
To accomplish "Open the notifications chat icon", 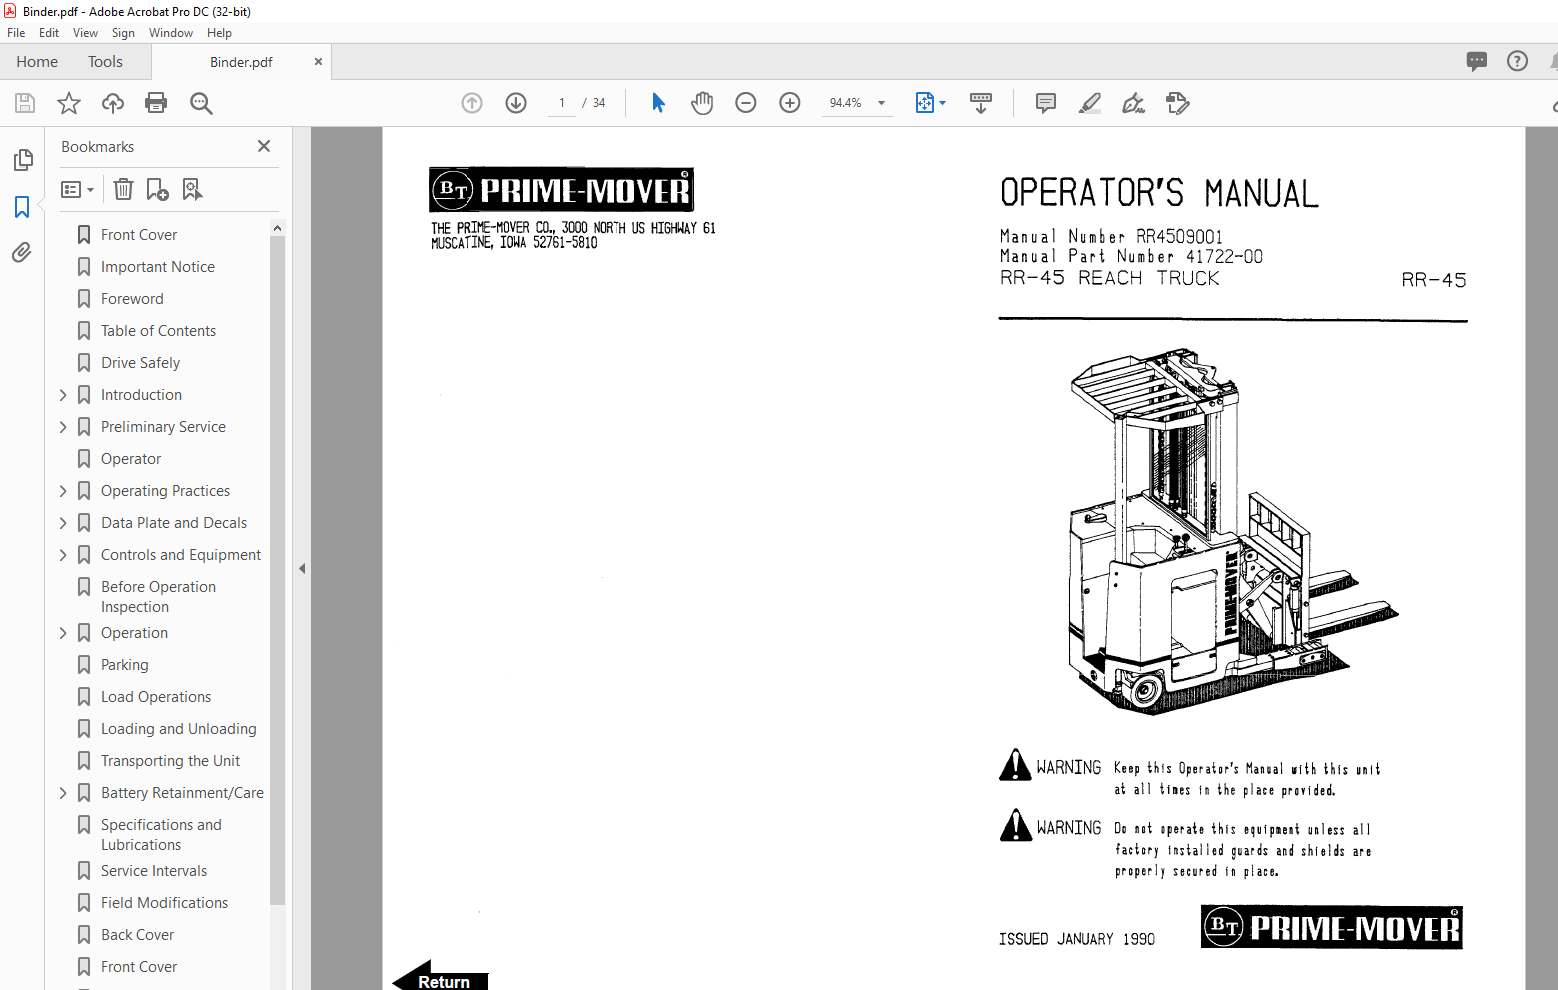I will tap(1477, 61).
